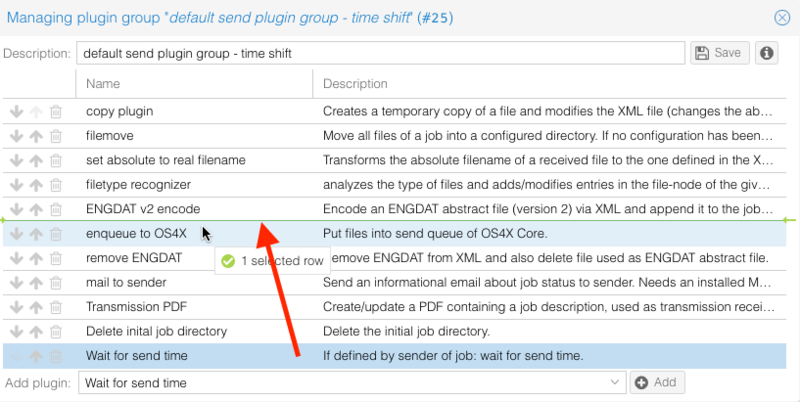Move 'Delete initial job directory' up
Screen dimensions: 800x402
click(36, 332)
